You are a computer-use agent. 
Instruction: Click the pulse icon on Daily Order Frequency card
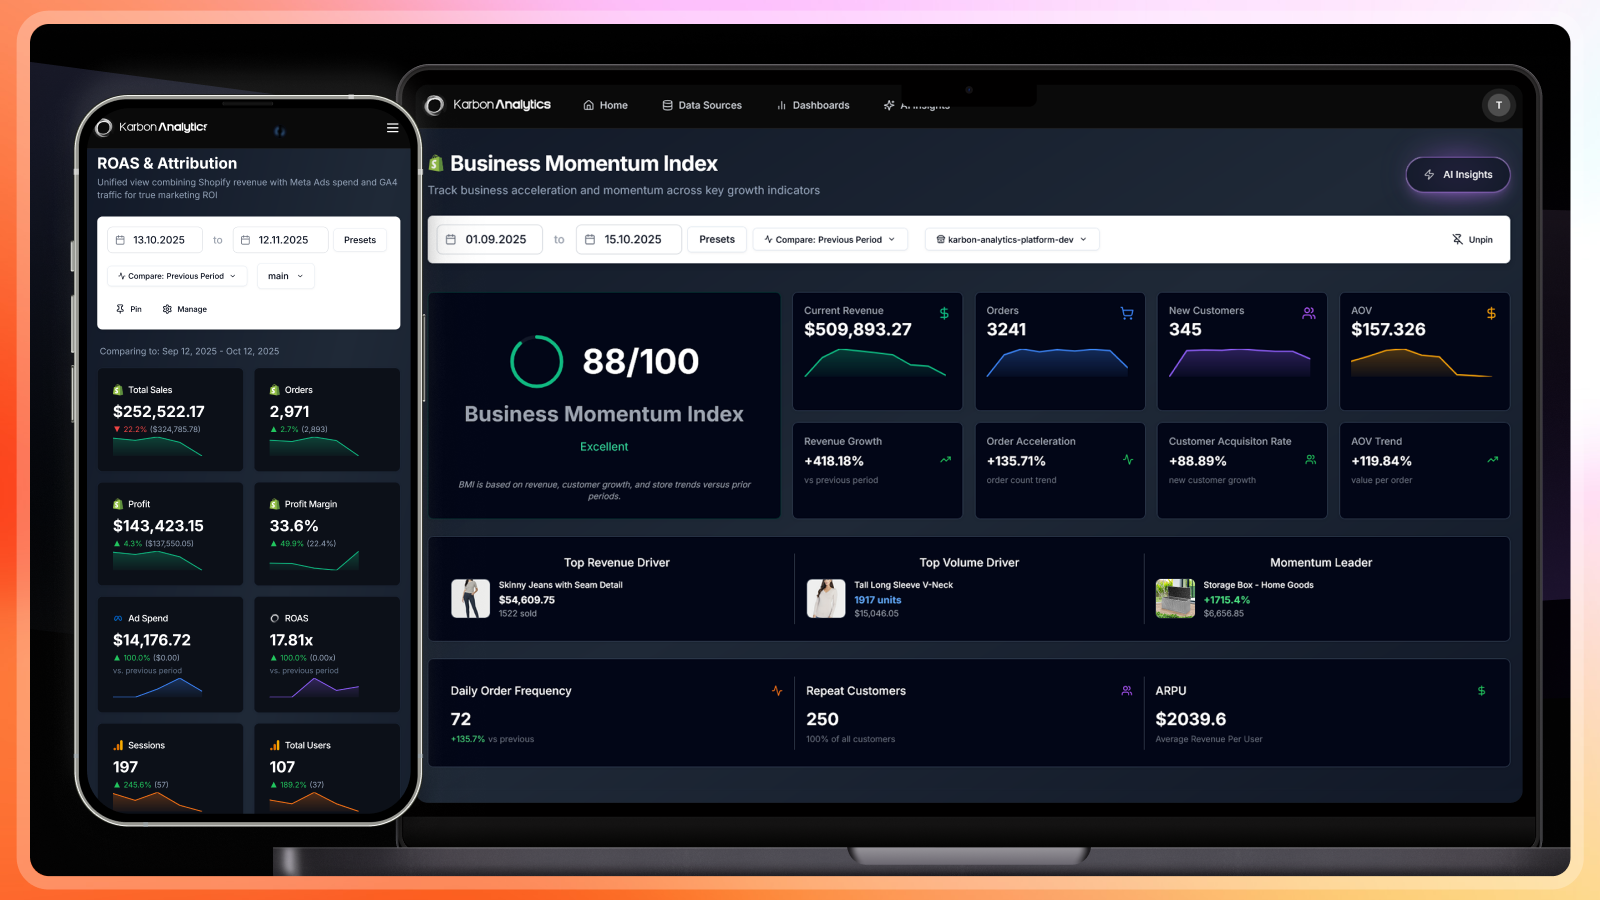776,690
